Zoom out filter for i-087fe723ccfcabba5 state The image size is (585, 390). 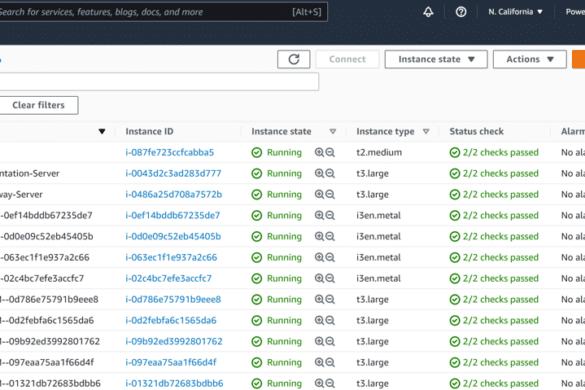point(330,152)
